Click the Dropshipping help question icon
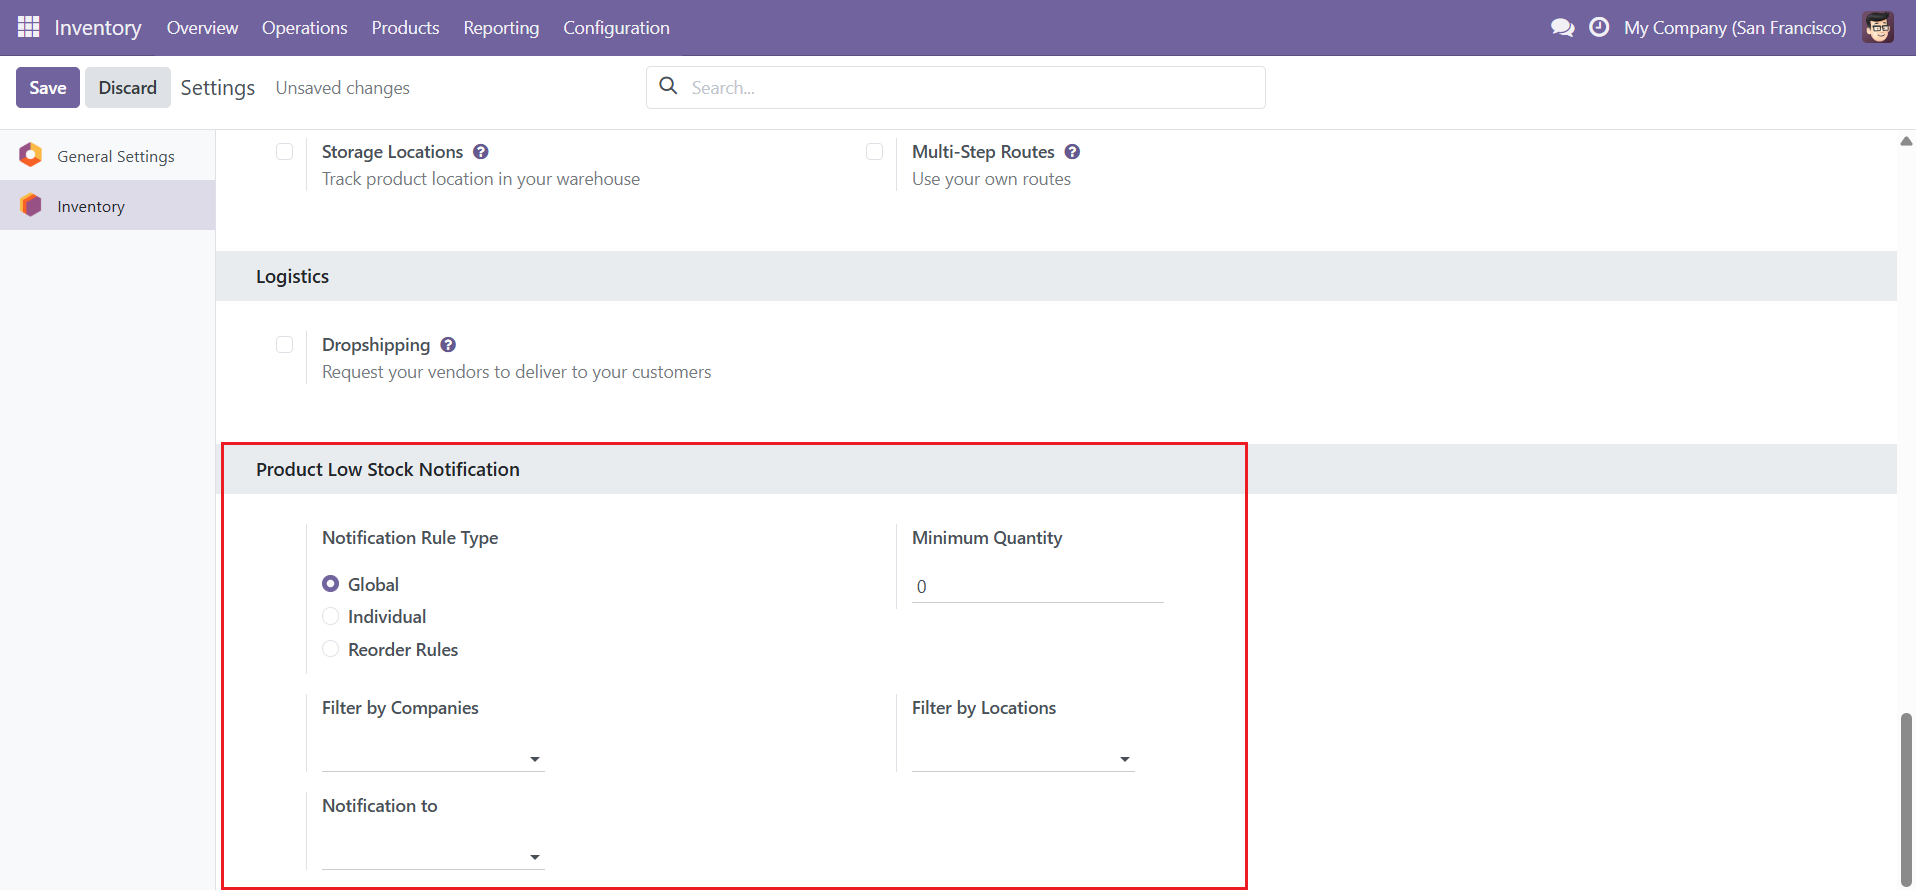 pos(448,345)
